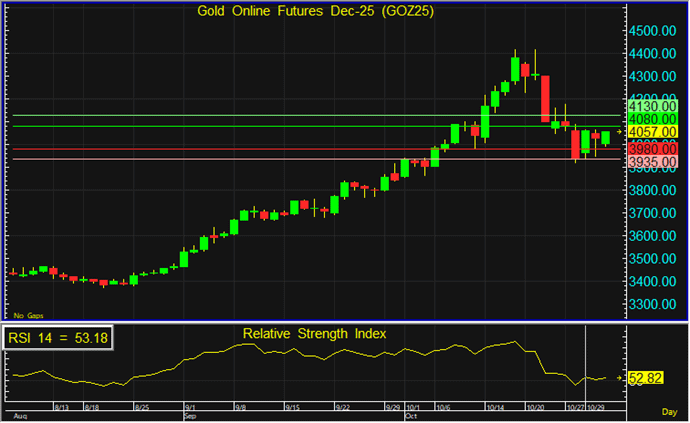Screen dimensions: 690x423
Task: Click the arrow marker next to RSI 52.82
Action: coord(619,378)
